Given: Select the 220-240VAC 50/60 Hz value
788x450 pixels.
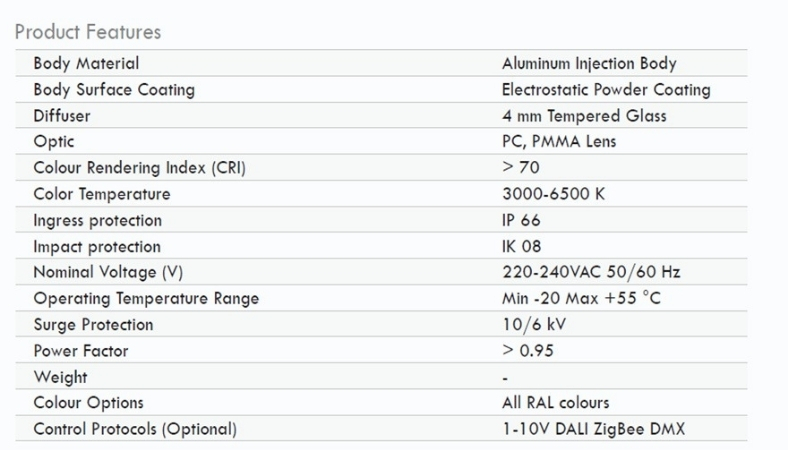Looking at the screenshot, I should 592,272.
